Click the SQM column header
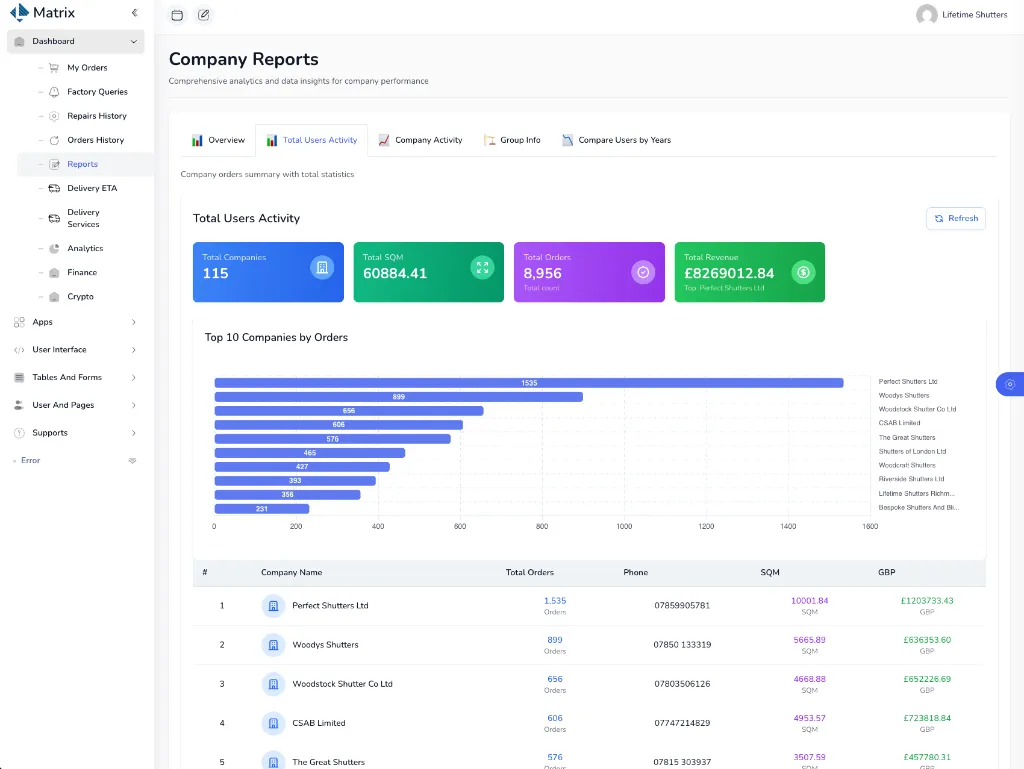 tap(770, 573)
